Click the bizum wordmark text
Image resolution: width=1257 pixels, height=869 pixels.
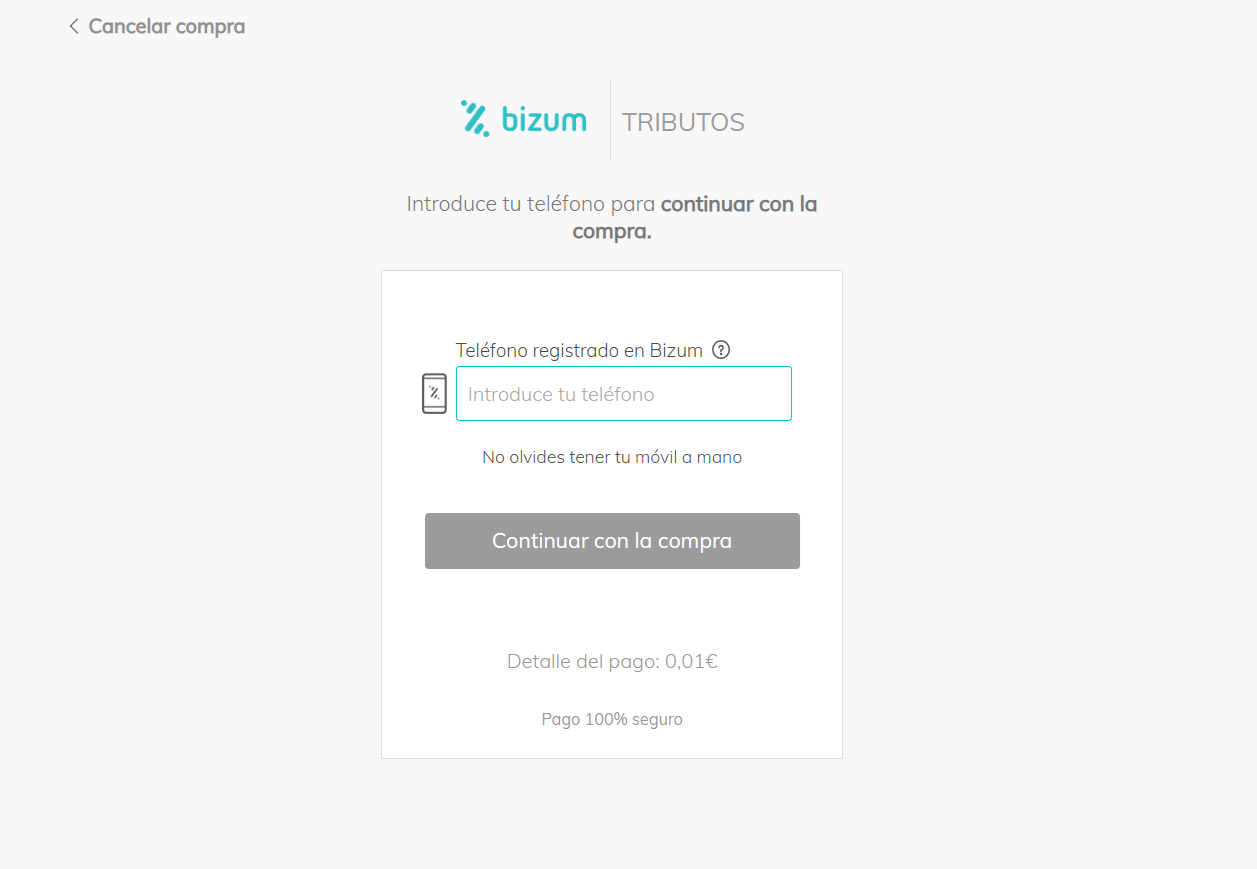544,121
